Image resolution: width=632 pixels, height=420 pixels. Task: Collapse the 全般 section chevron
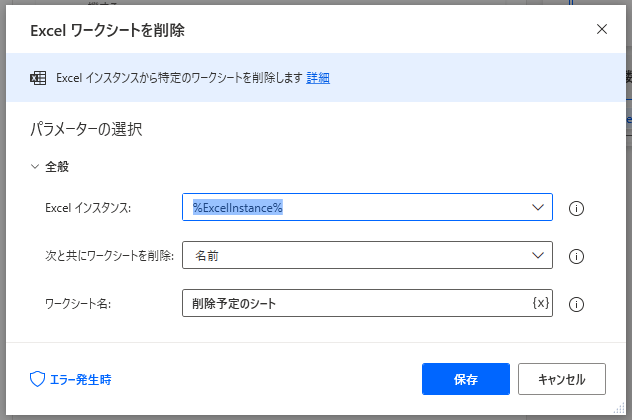click(36, 167)
